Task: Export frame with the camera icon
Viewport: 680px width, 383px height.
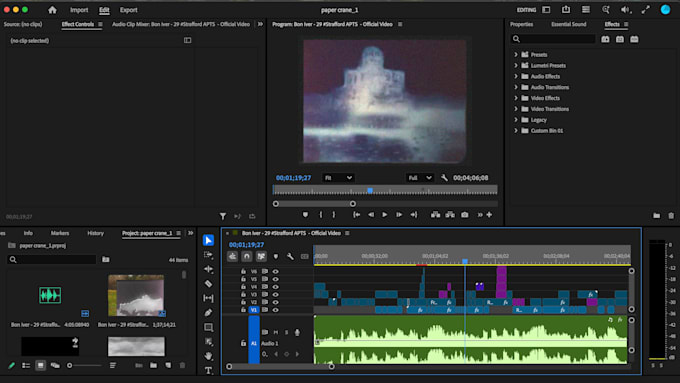Action: click(x=464, y=215)
